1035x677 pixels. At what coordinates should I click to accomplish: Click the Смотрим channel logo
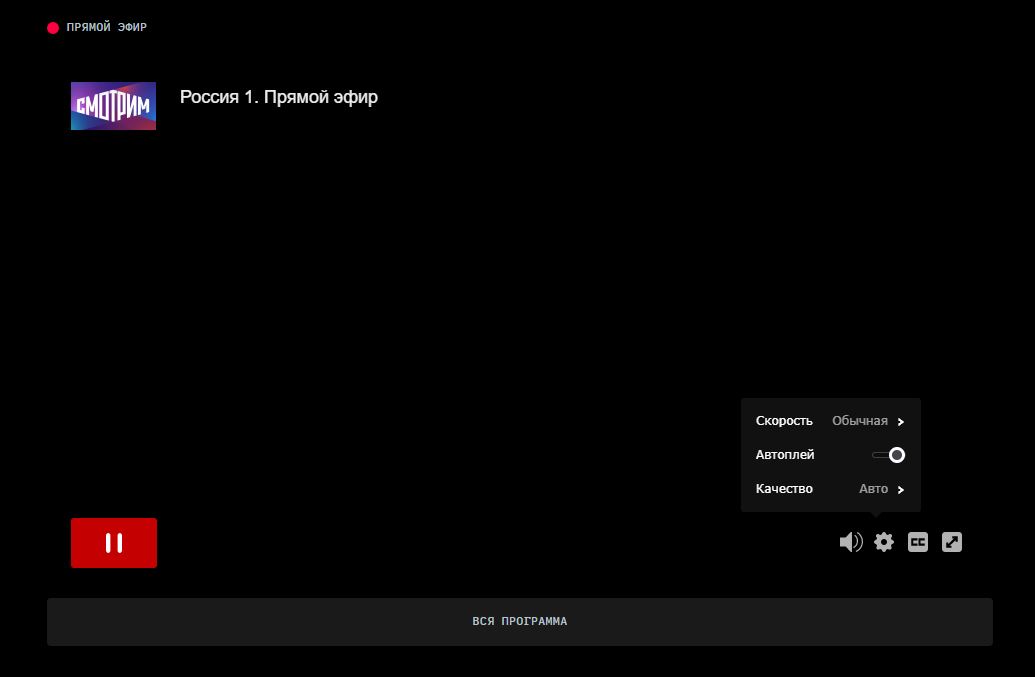click(114, 106)
